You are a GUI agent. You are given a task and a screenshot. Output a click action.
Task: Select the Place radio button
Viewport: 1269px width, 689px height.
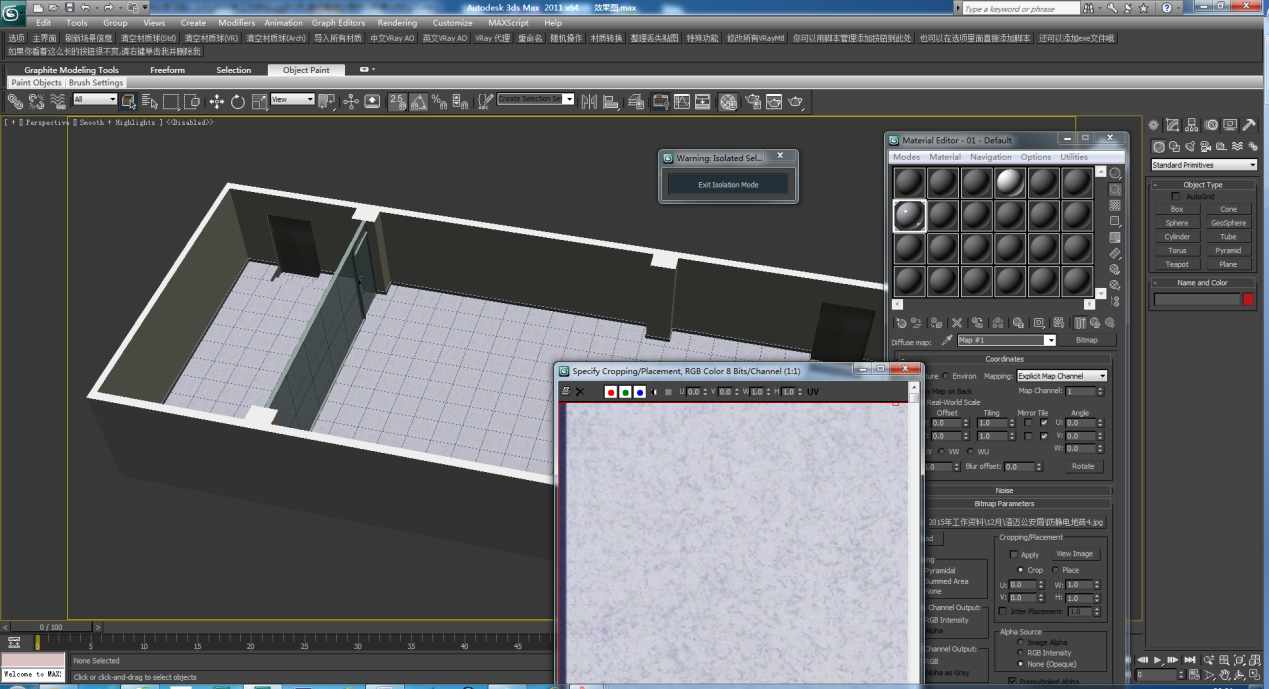pyautogui.click(x=1056, y=570)
